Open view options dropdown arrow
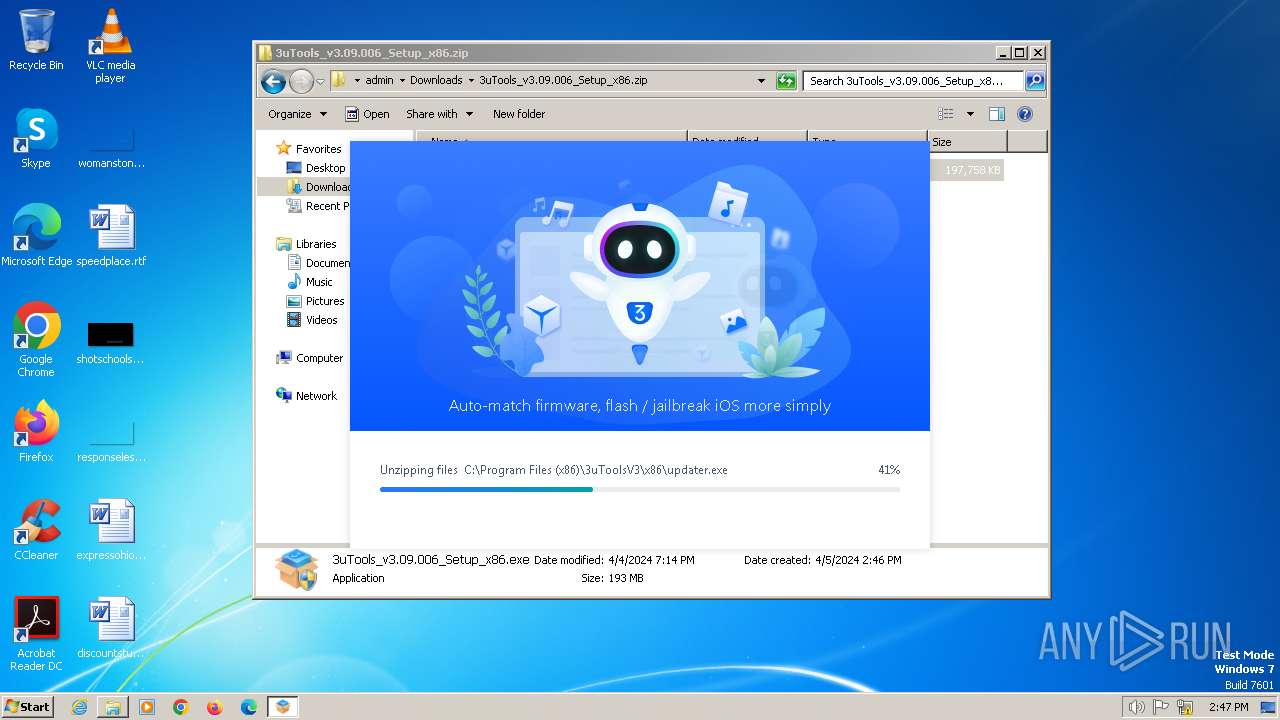The width and height of the screenshot is (1280, 720). [970, 114]
